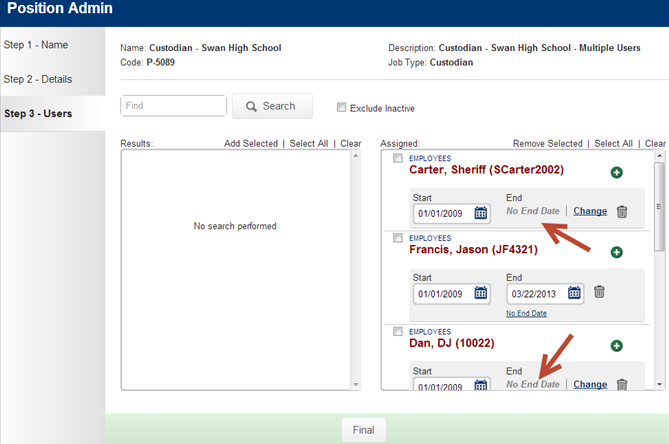Click Clear above Assigned list
The height and width of the screenshot is (444, 669).
[x=655, y=144]
